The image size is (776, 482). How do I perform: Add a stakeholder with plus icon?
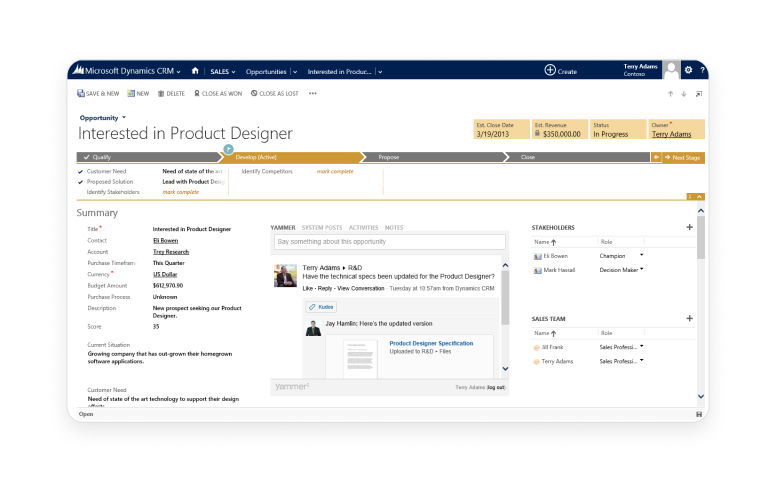tap(689, 227)
